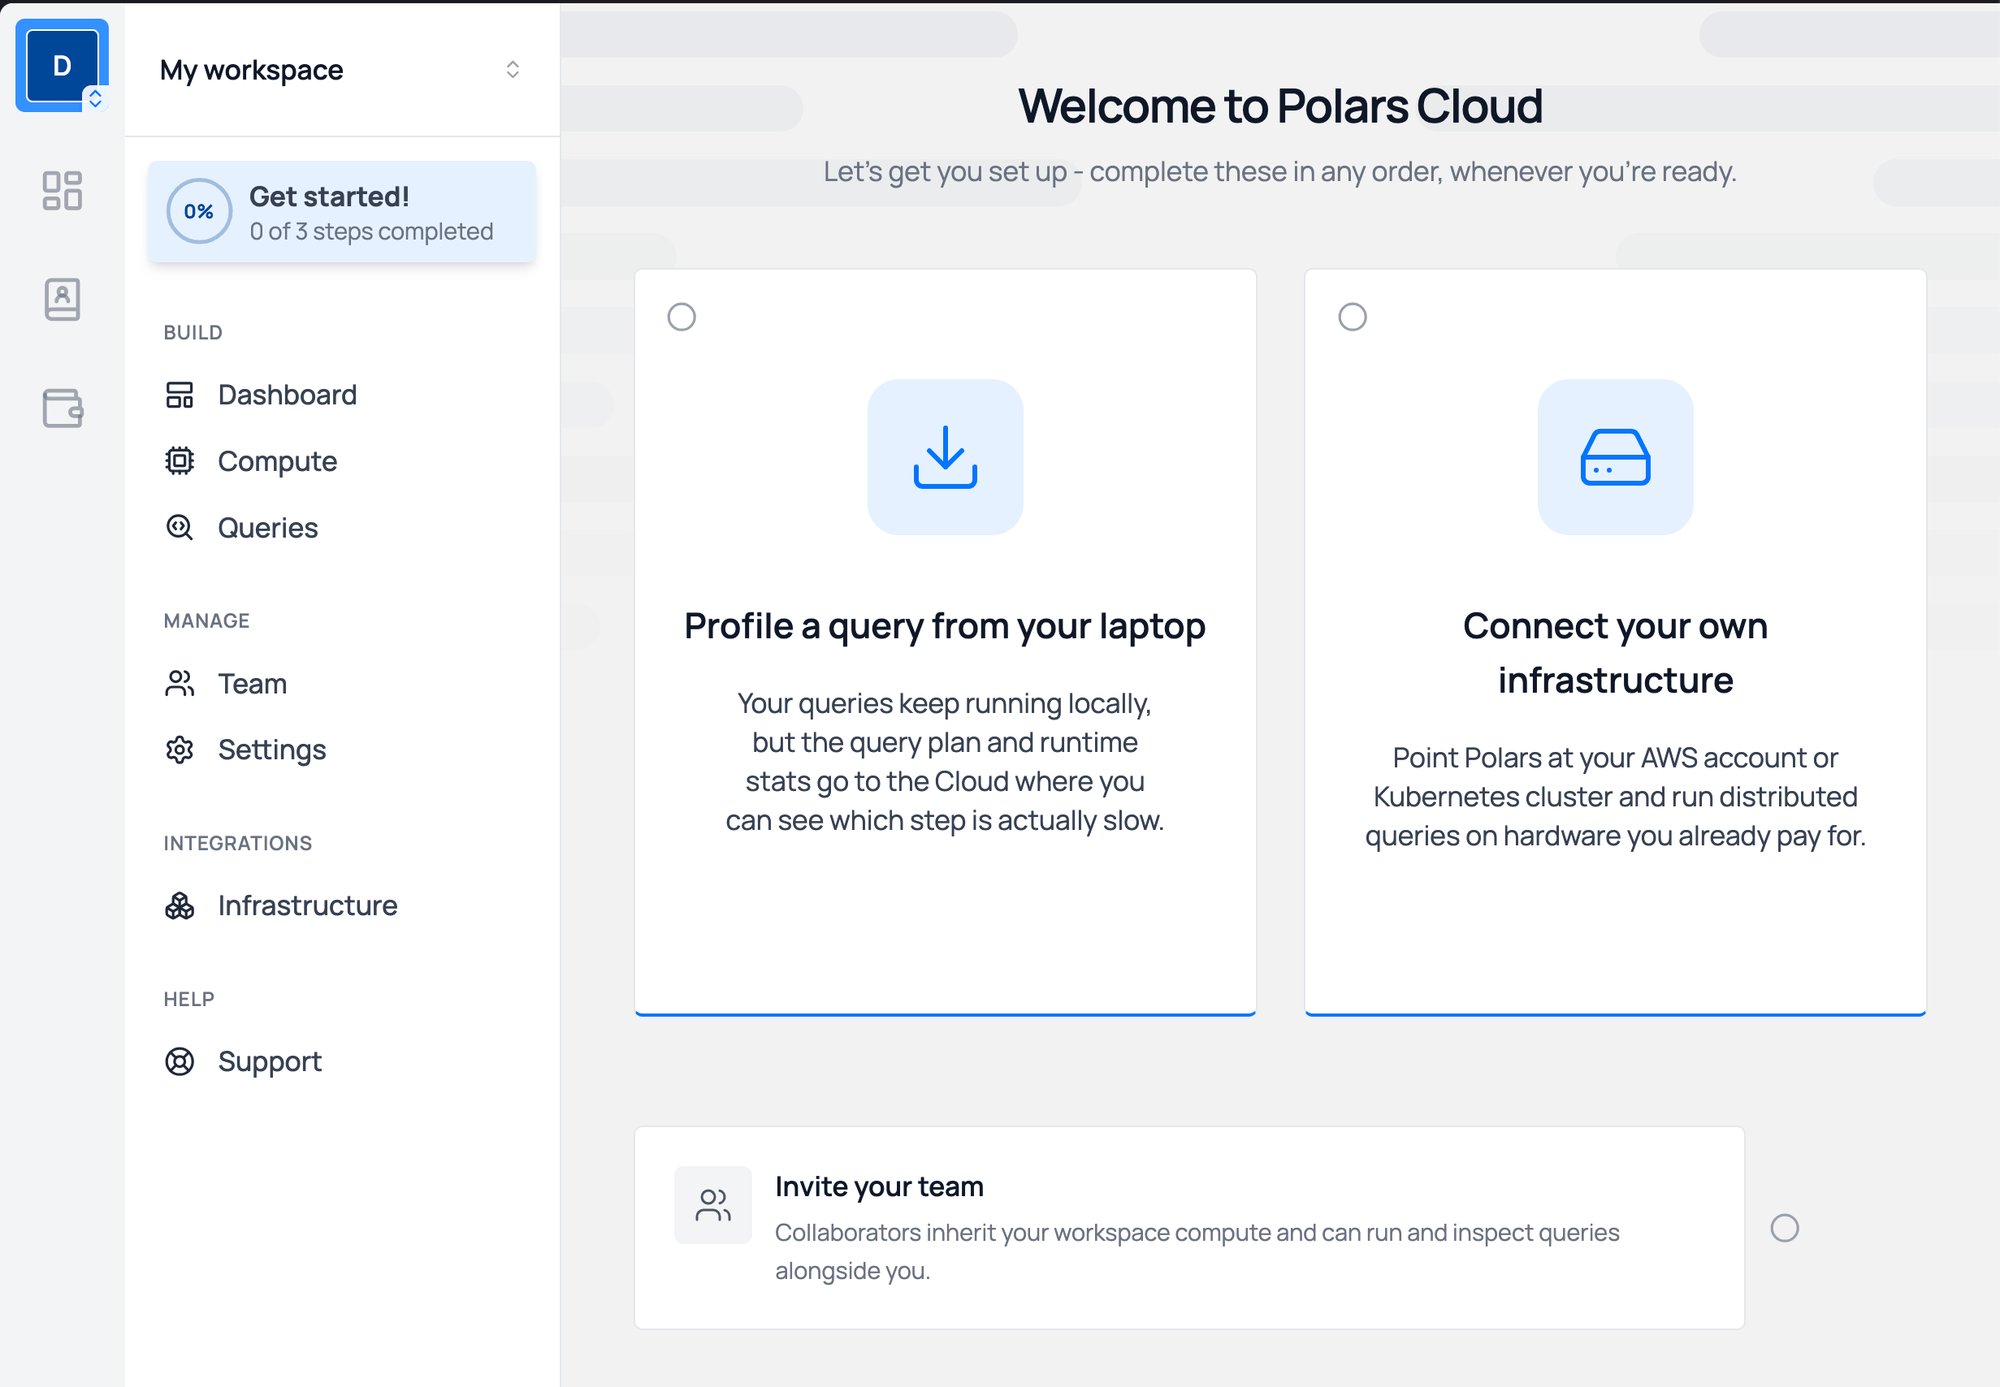Toggle the Connect your own infrastructure radio circle
2000x1387 pixels.
pos(1353,317)
